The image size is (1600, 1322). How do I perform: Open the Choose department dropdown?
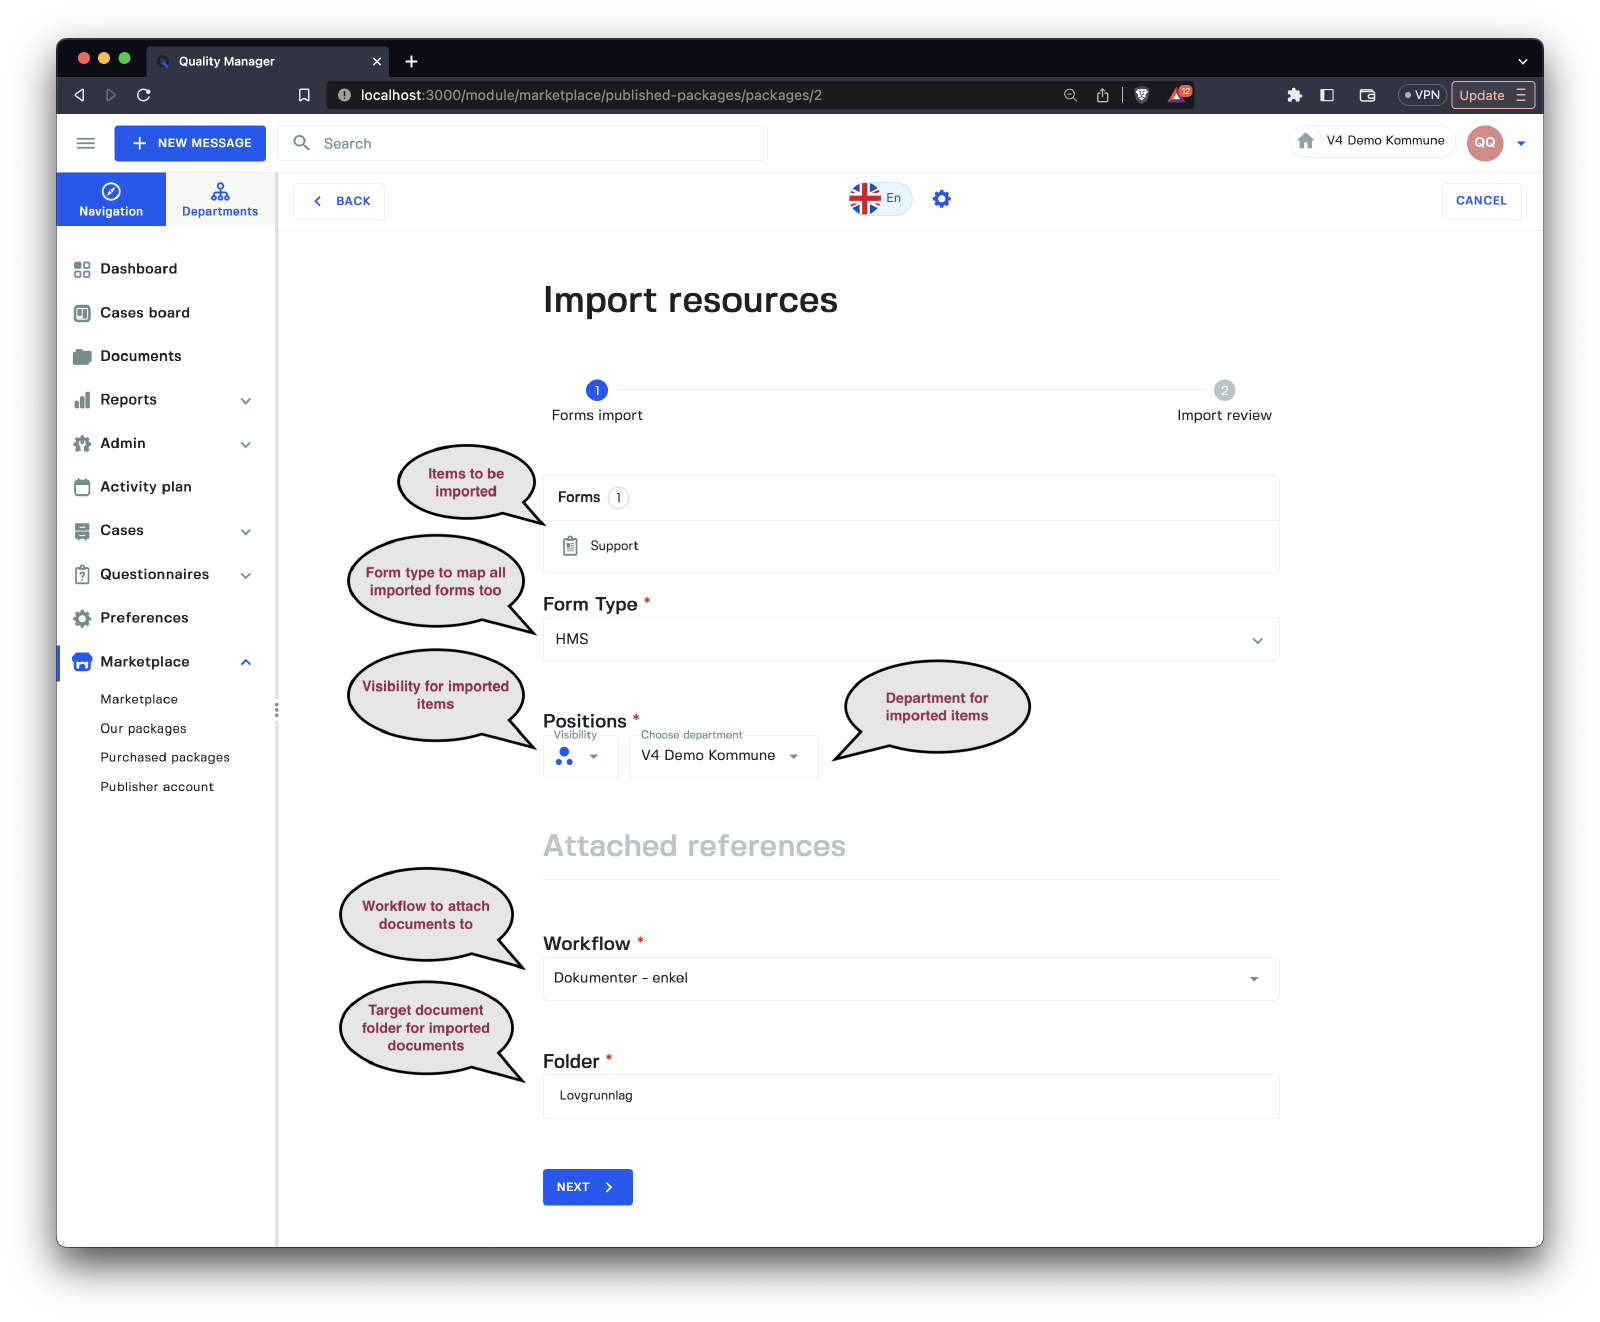(722, 756)
